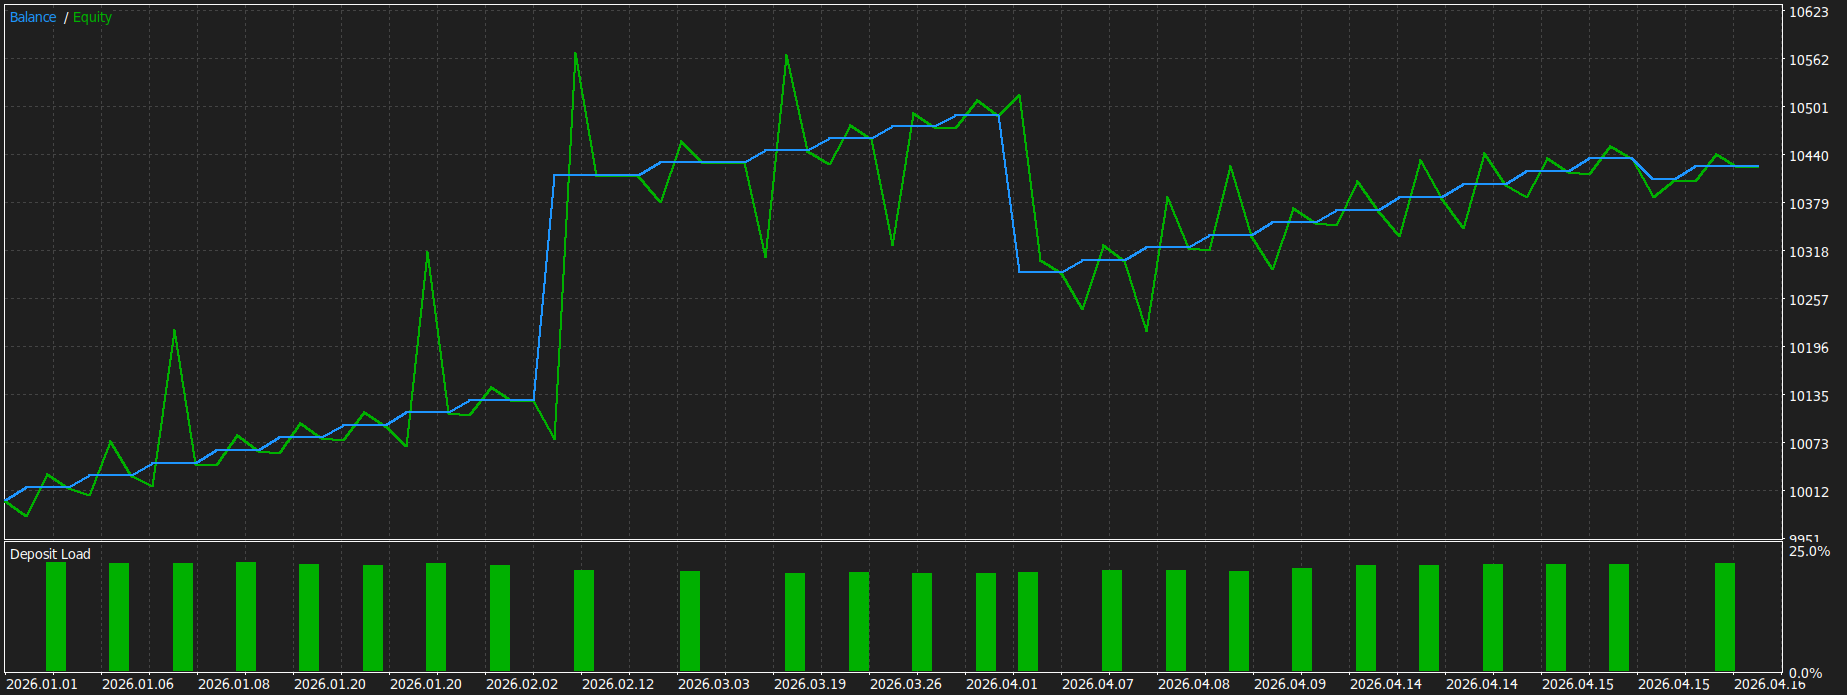Select the Deposit Load panel title
Screen dimensions: 1847x695
(x=50, y=554)
